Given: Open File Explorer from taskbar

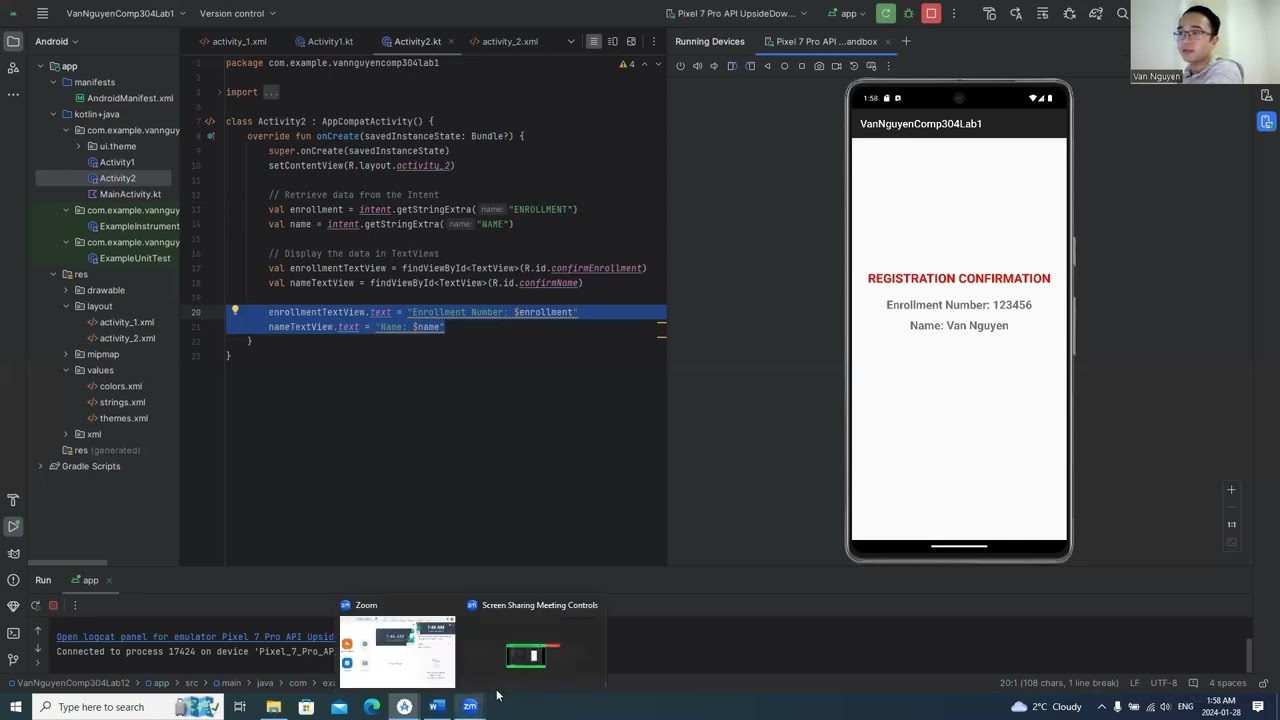Looking at the screenshot, I should (273, 706).
